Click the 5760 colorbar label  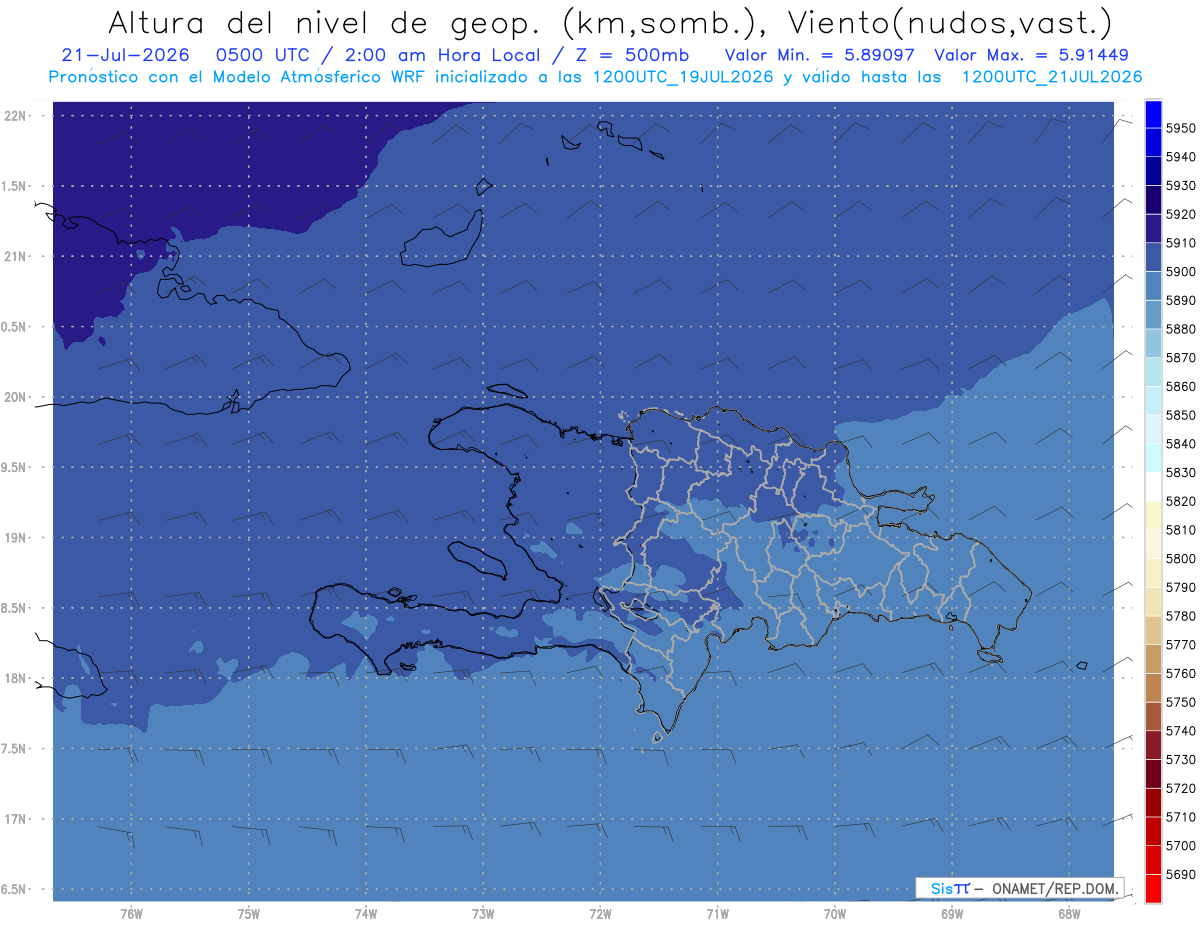(x=1180, y=673)
